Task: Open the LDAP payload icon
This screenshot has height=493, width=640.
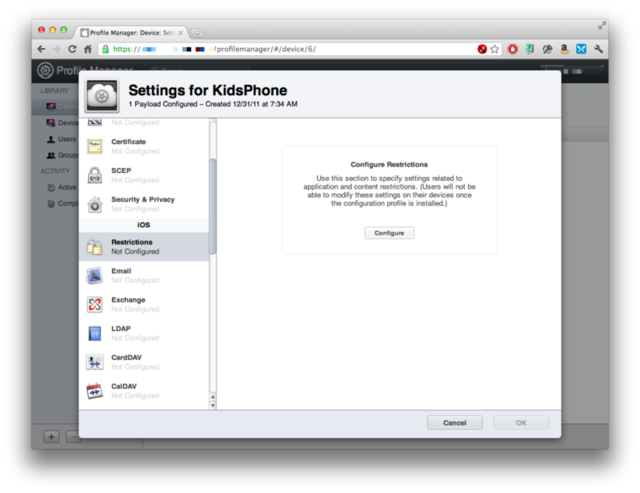Action: coord(95,333)
